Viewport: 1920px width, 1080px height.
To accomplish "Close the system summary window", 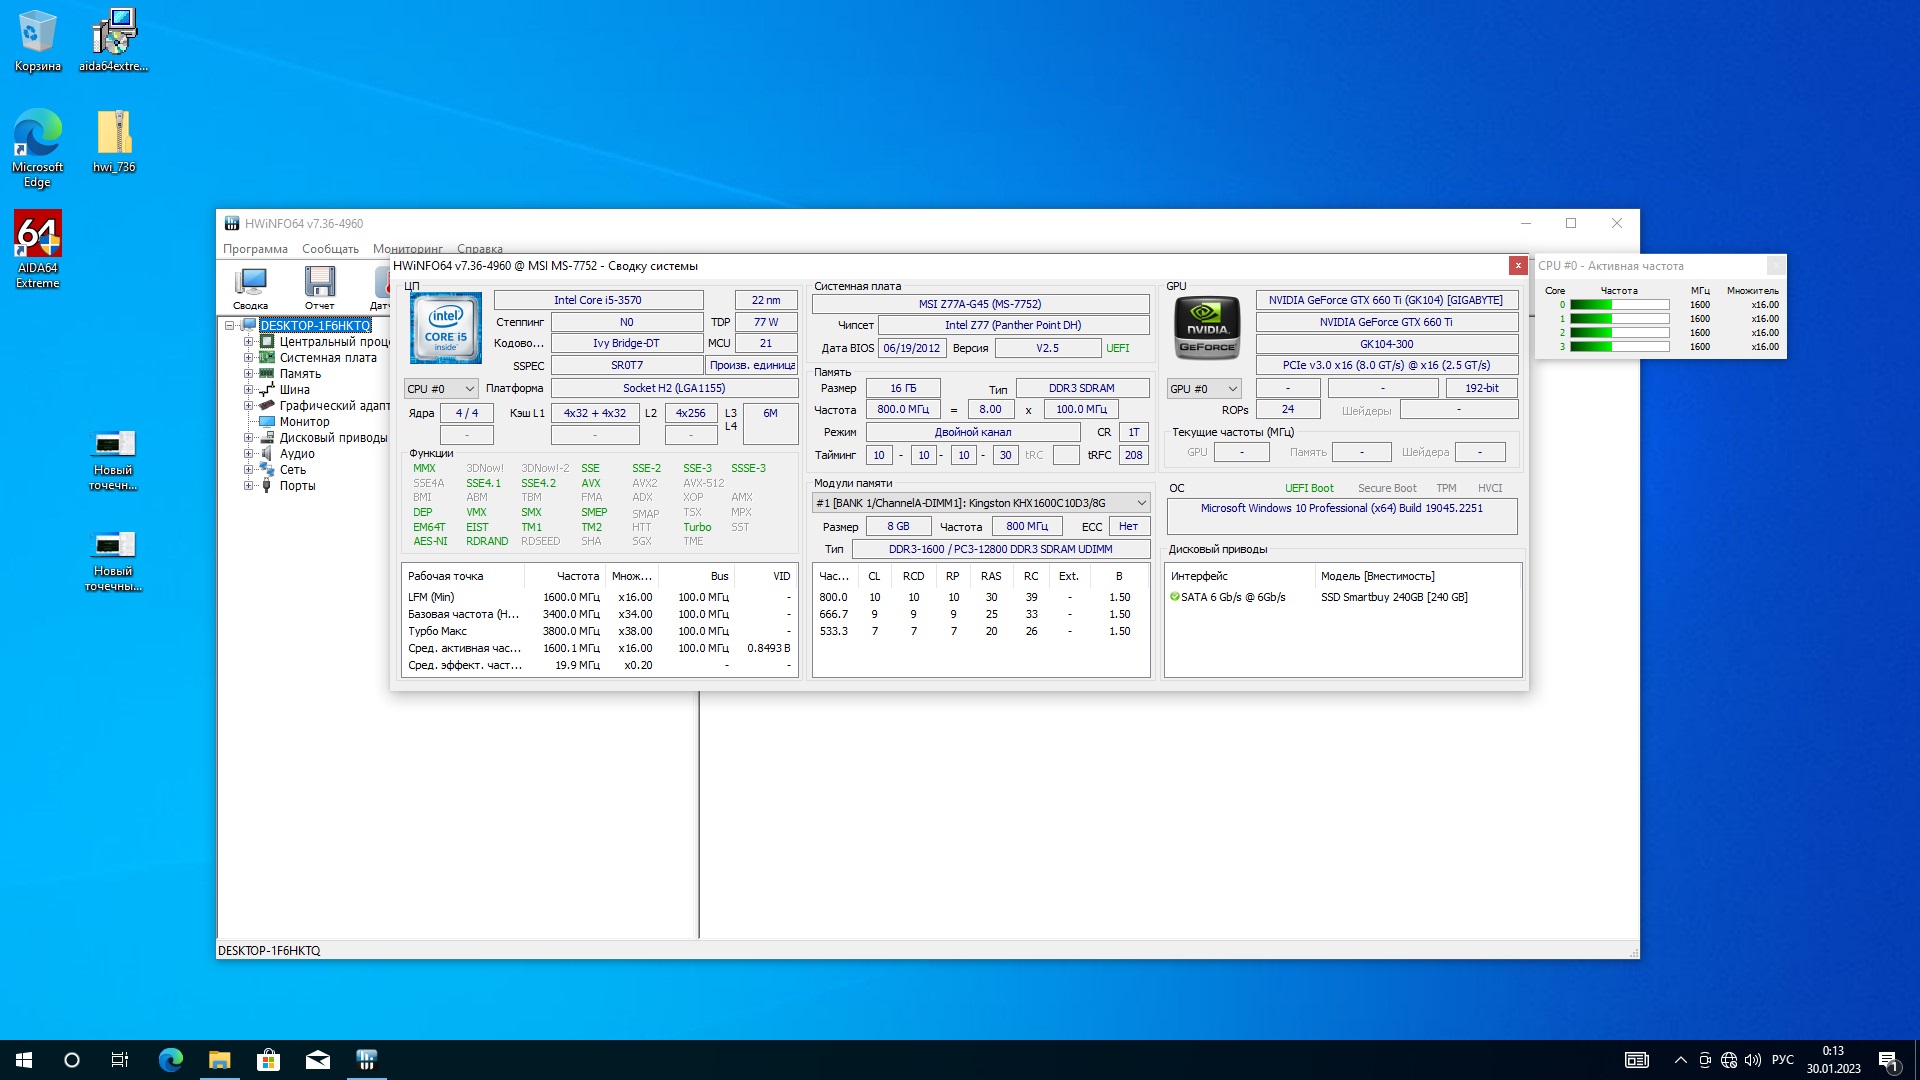I will 1518,266.
